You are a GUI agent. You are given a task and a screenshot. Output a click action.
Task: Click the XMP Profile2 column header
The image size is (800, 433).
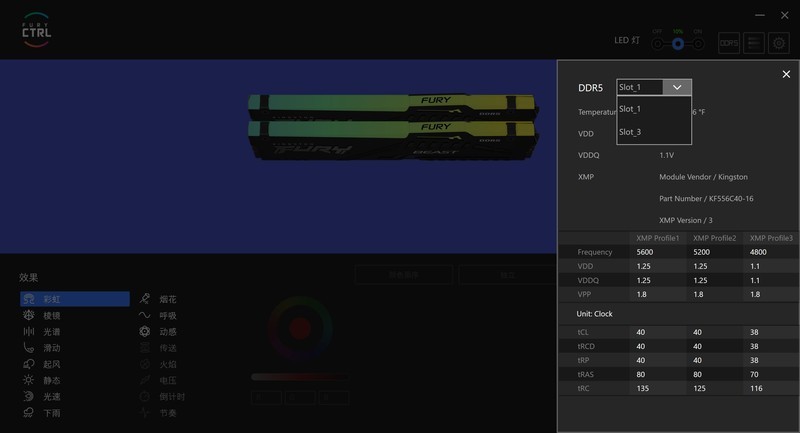714,238
